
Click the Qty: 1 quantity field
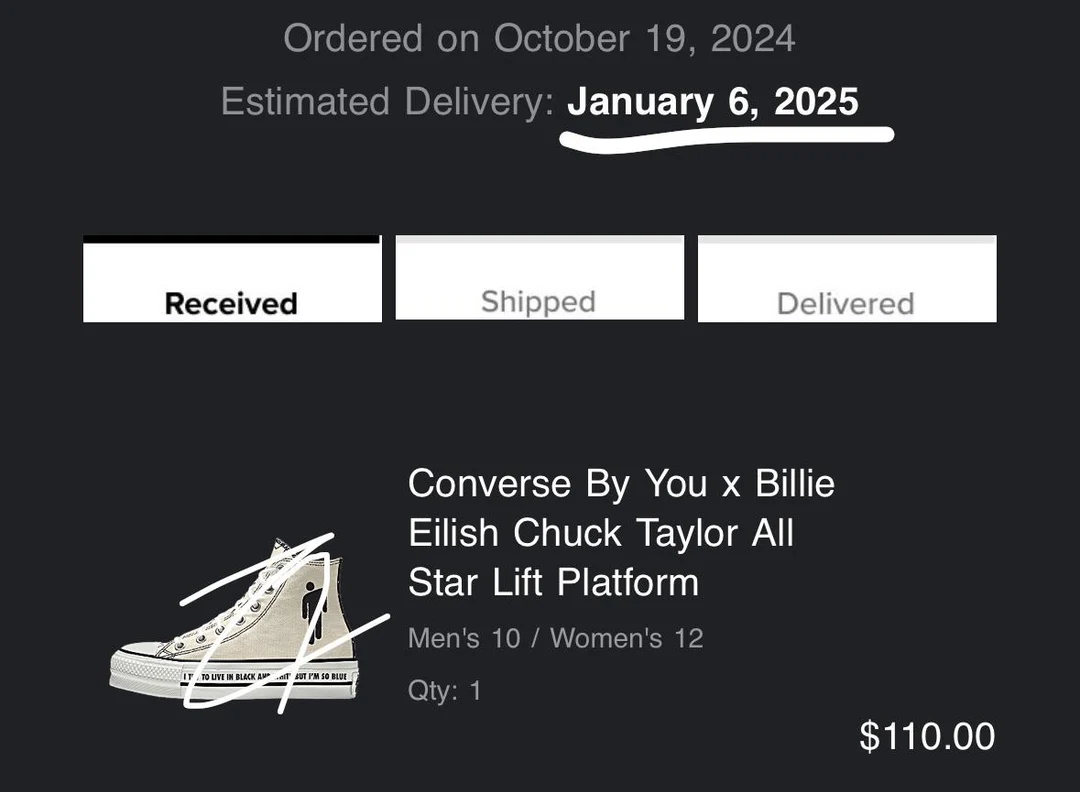click(443, 689)
